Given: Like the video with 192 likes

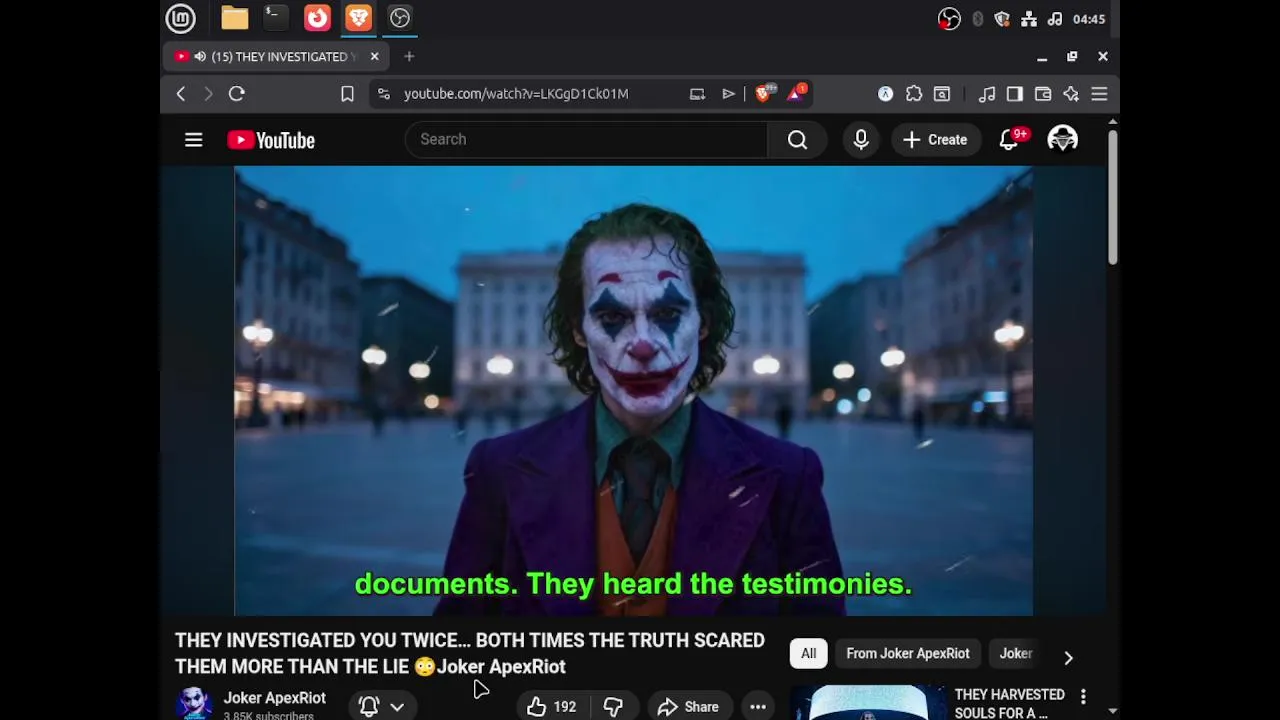Looking at the screenshot, I should click(552, 707).
